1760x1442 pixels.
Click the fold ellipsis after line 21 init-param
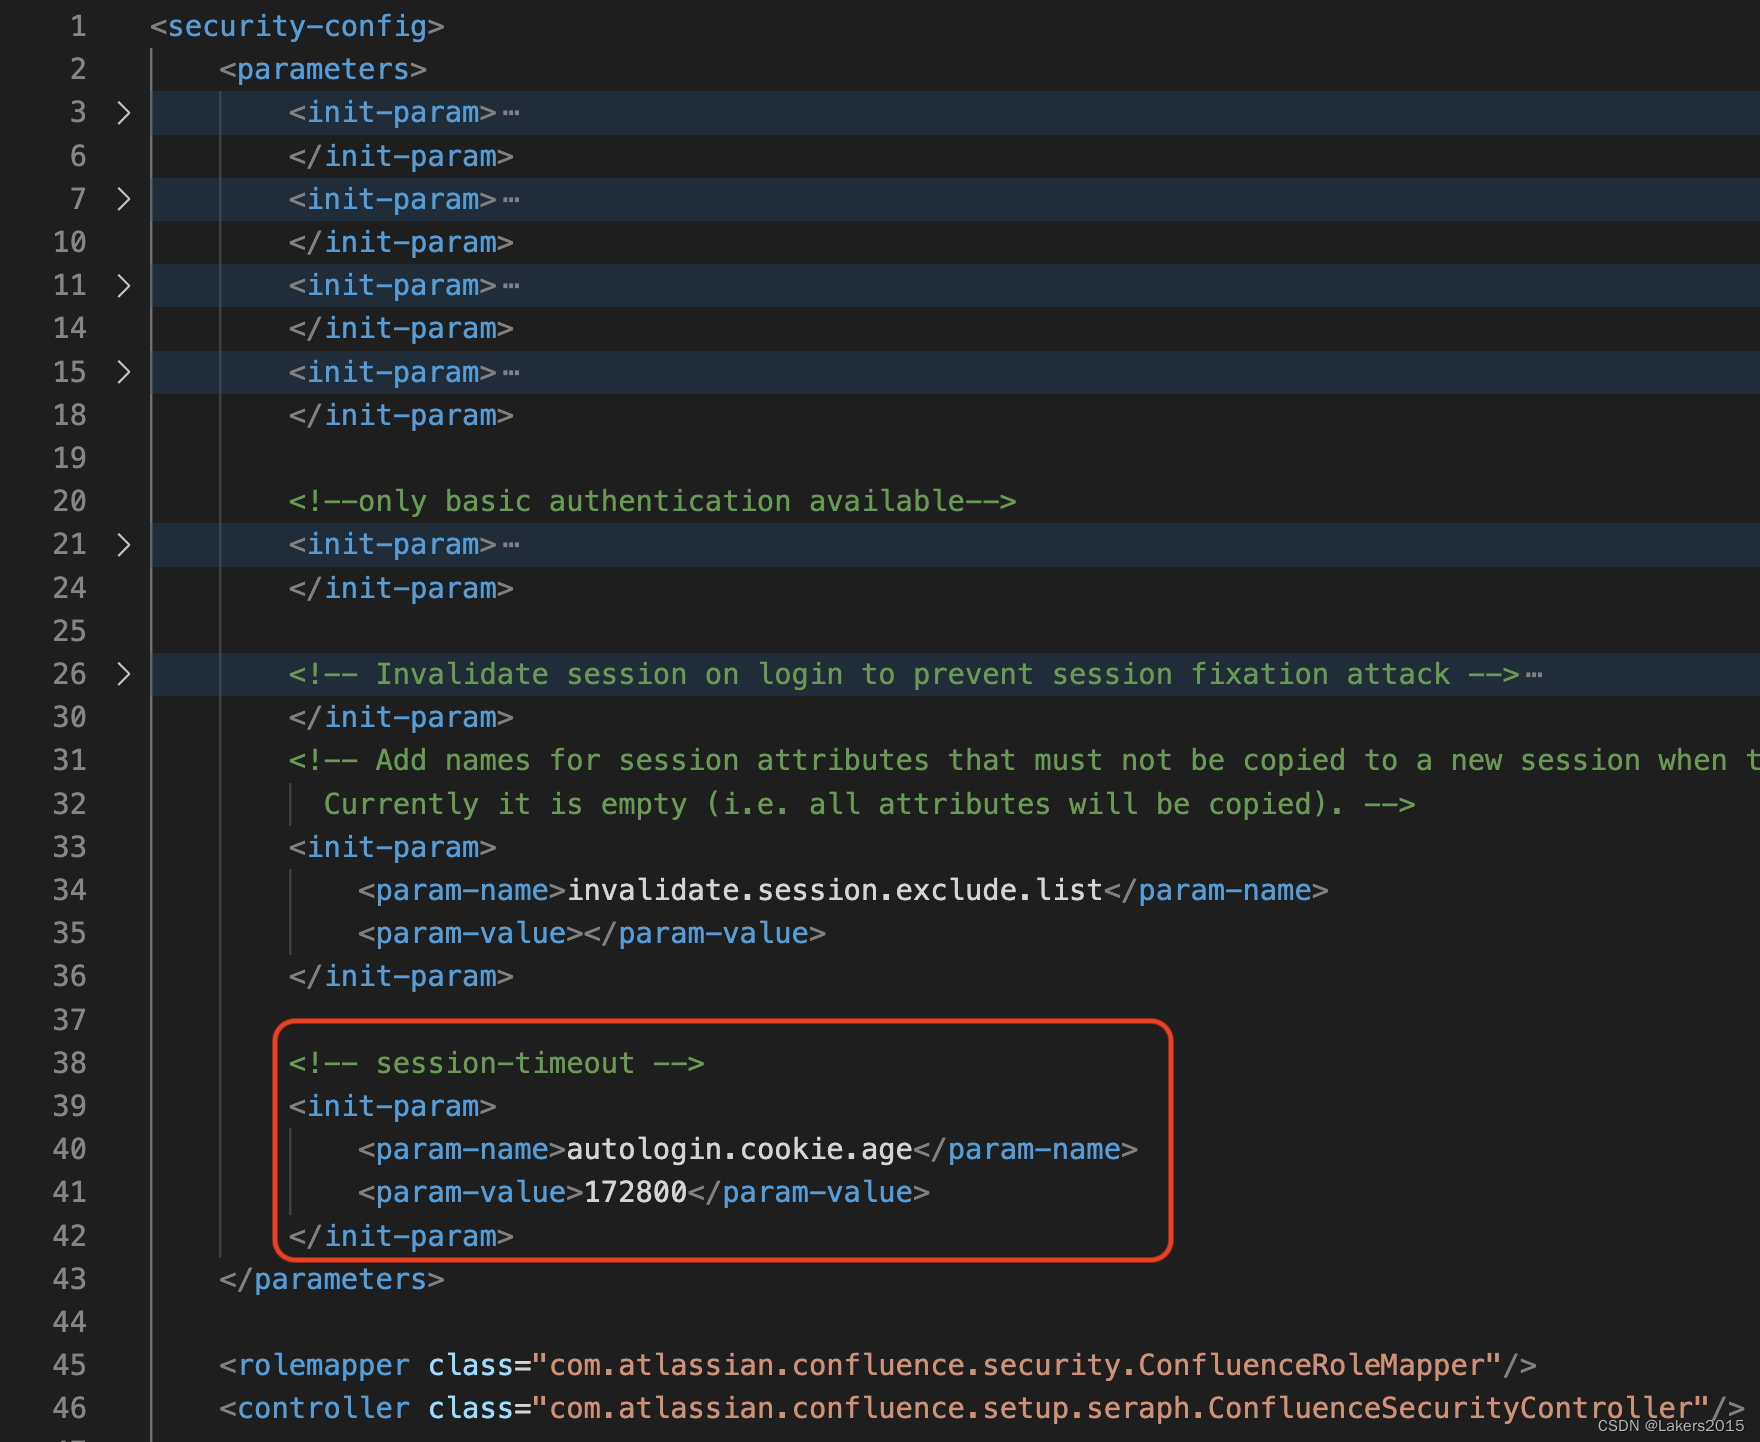click(x=511, y=545)
